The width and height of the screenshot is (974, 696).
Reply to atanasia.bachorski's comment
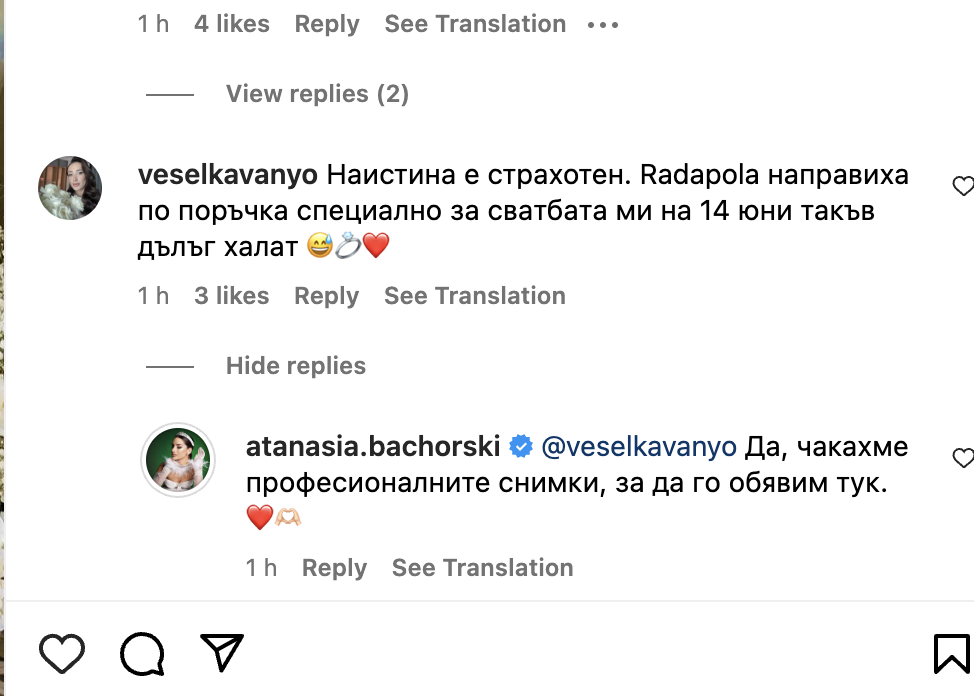tap(334, 568)
